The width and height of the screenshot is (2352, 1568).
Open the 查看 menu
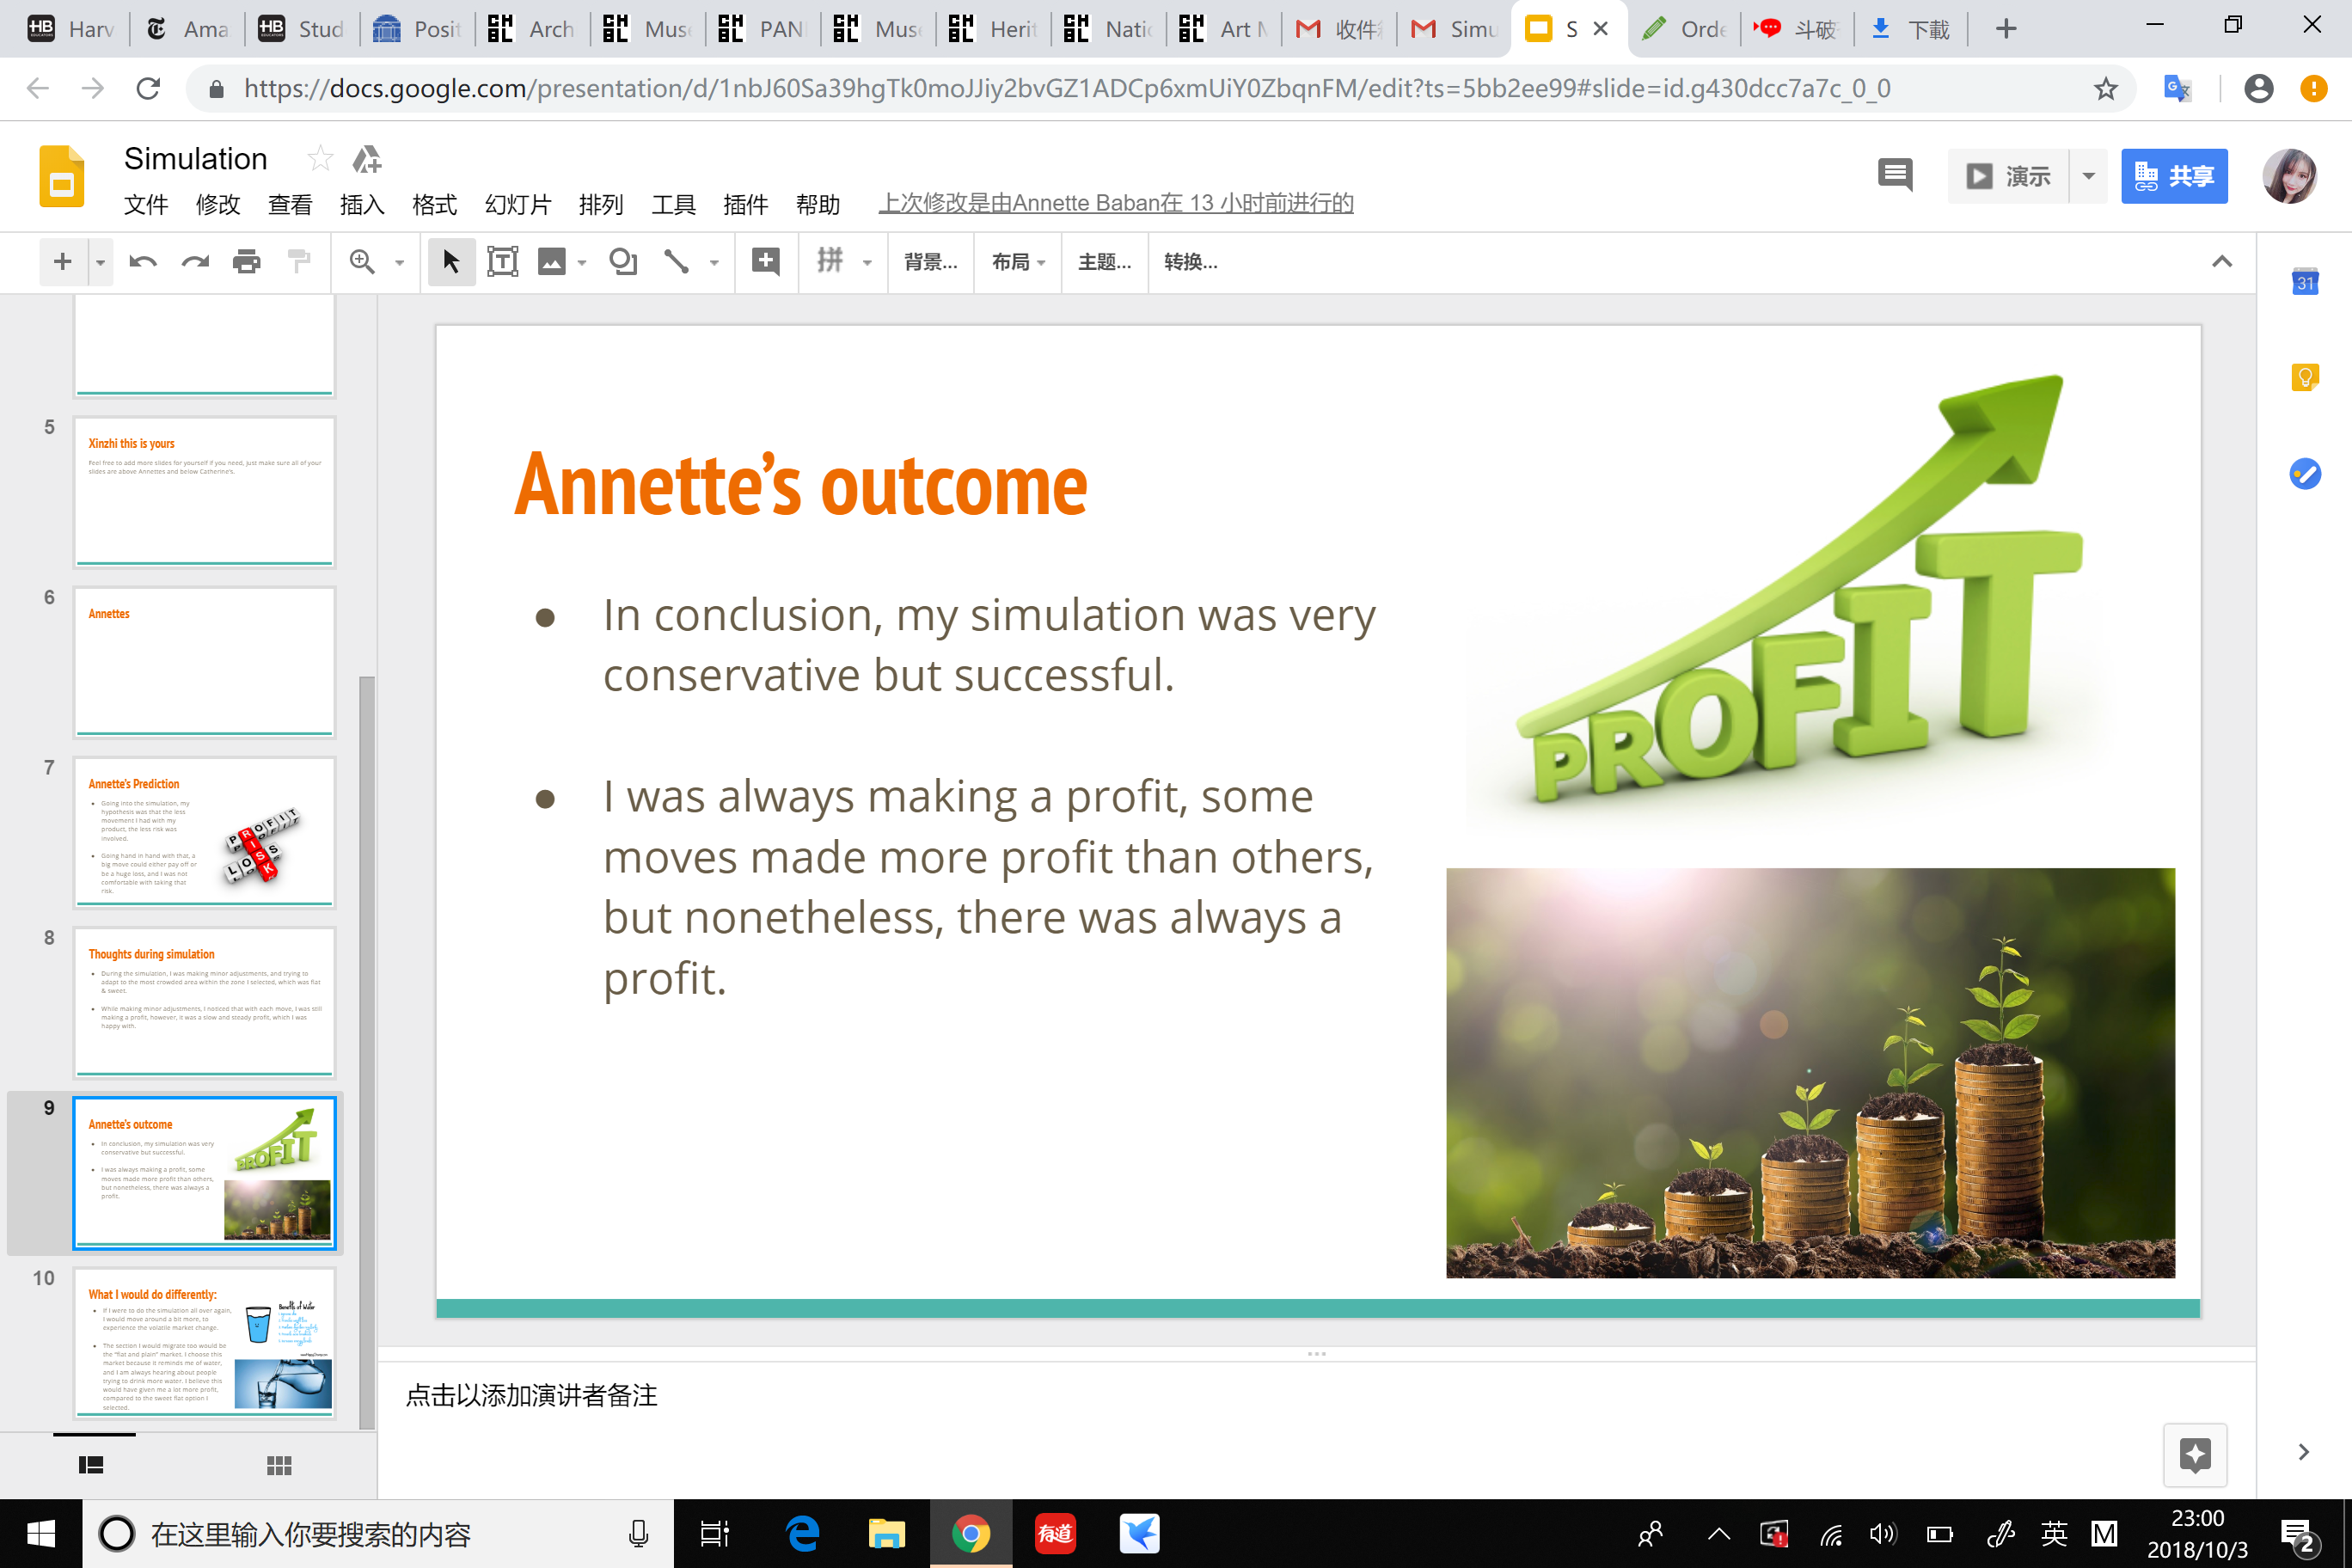(x=290, y=204)
